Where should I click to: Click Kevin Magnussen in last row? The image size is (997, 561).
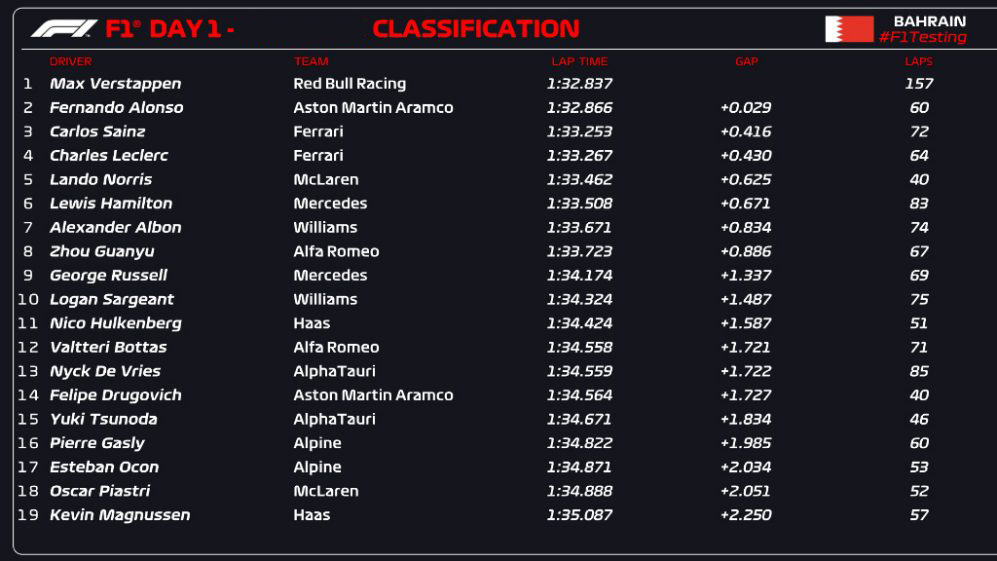tap(120, 515)
